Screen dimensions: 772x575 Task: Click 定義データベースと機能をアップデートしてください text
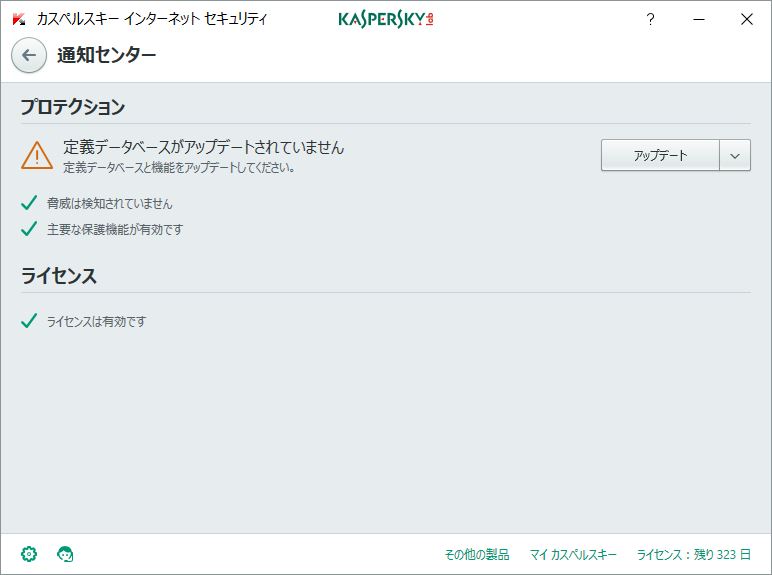[179, 167]
